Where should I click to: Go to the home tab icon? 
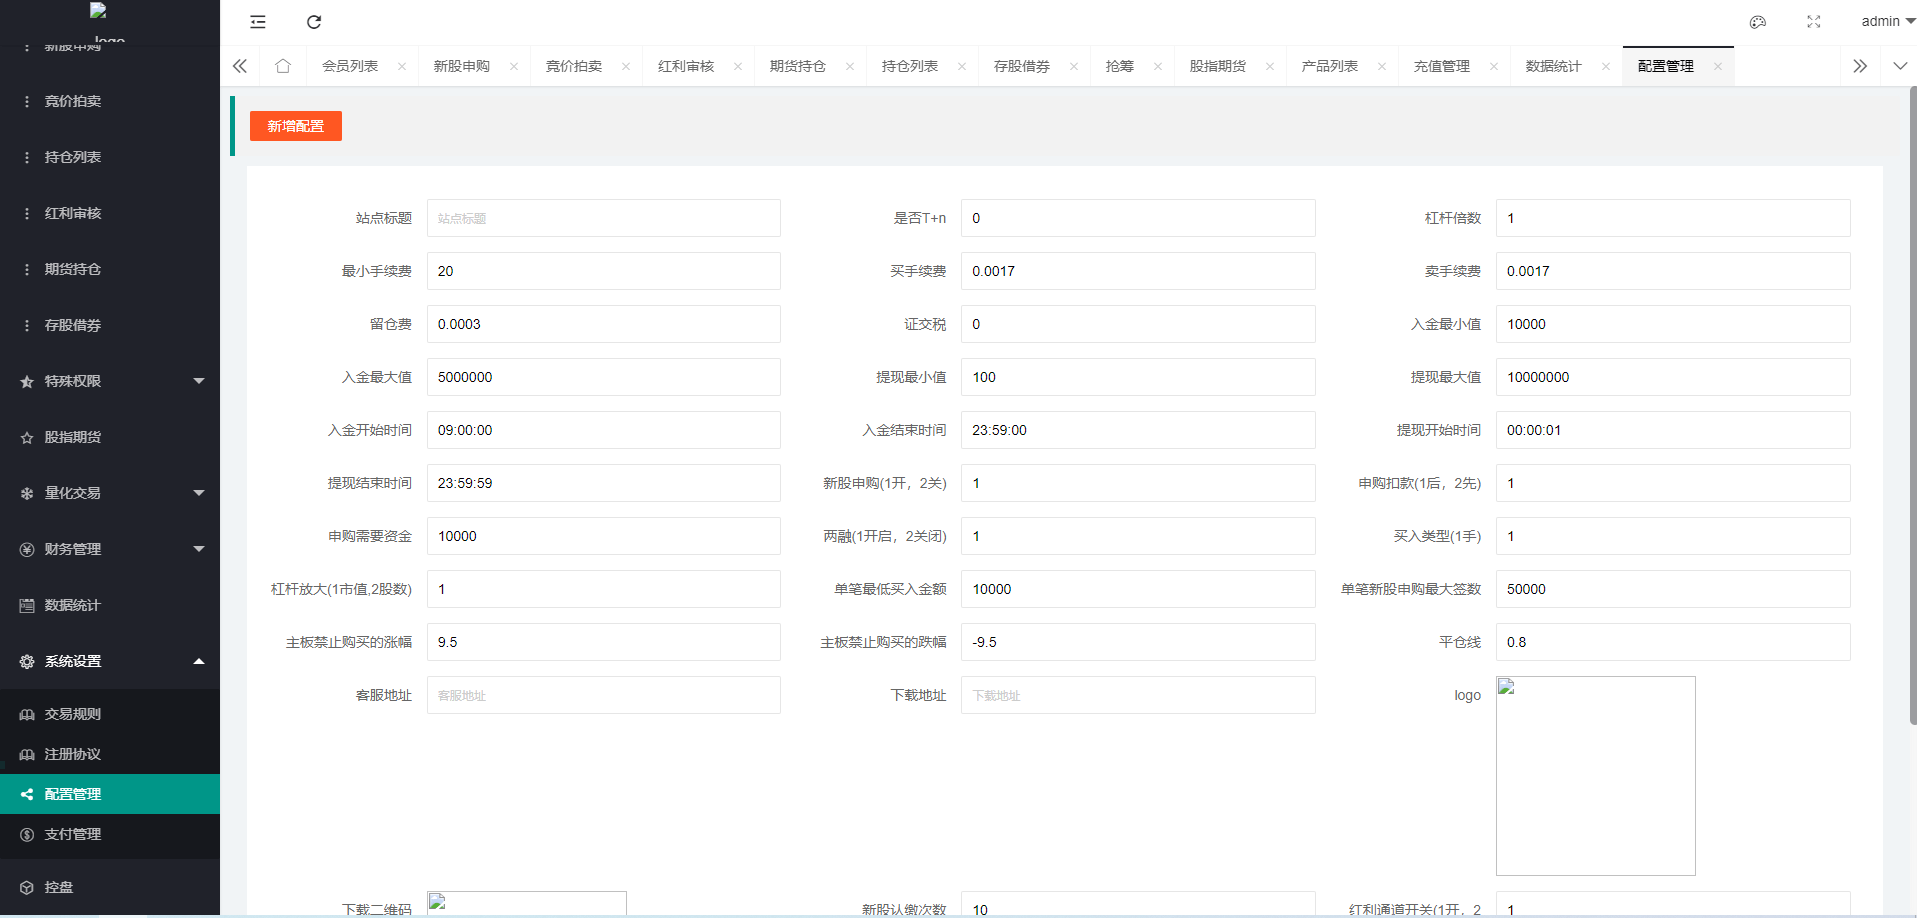point(283,66)
